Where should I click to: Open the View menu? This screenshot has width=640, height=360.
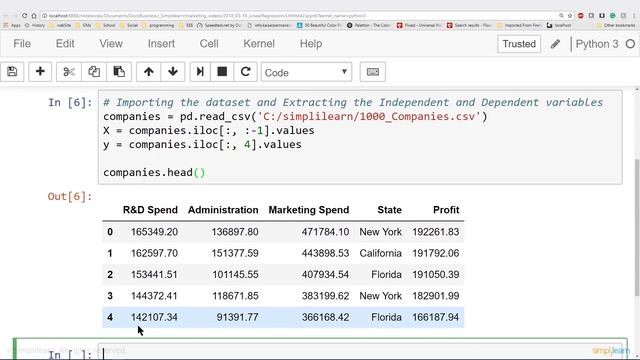(x=111, y=44)
